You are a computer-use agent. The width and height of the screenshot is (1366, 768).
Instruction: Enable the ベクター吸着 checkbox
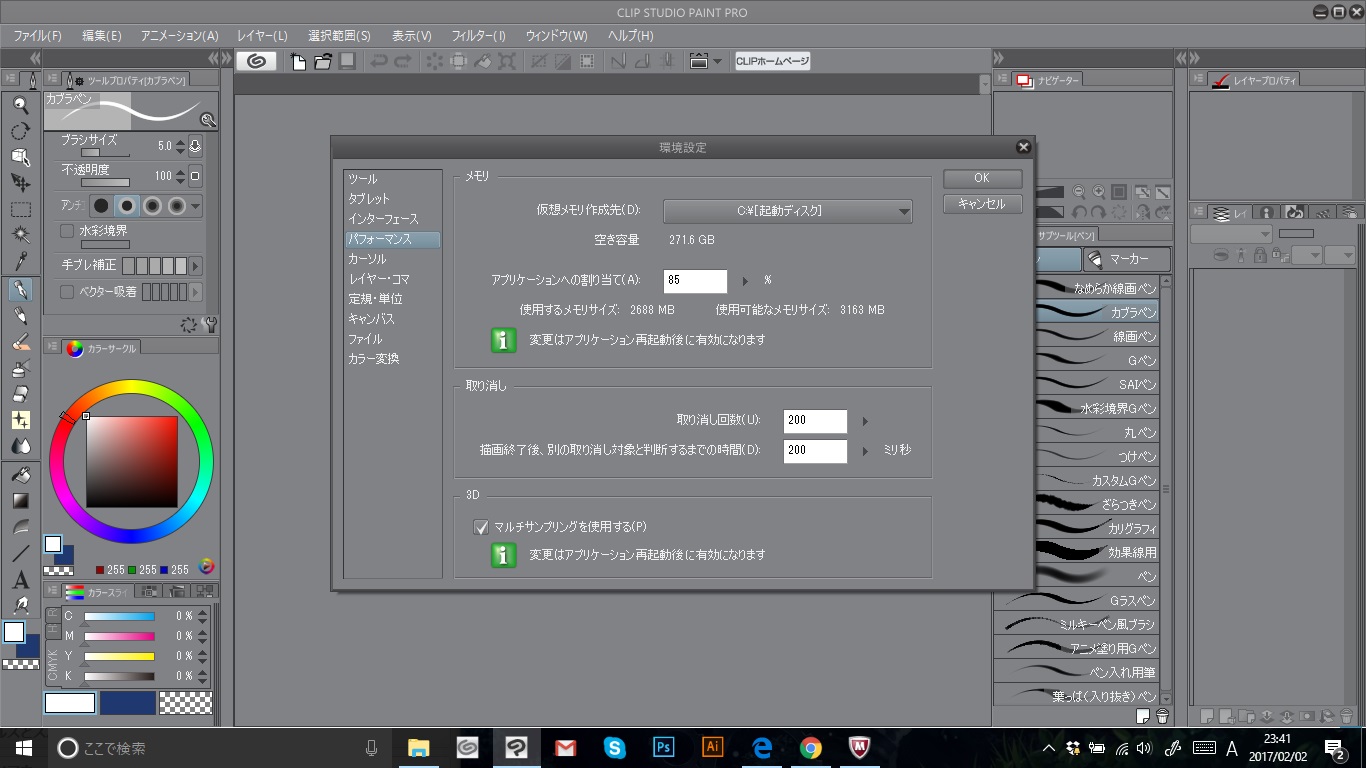(67, 292)
